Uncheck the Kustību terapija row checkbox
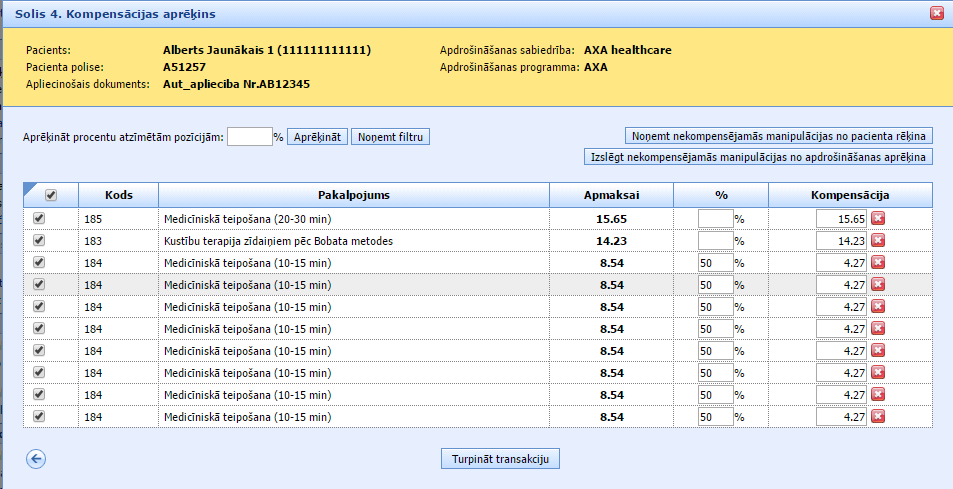The height and width of the screenshot is (489, 953). pyautogui.click(x=40, y=240)
